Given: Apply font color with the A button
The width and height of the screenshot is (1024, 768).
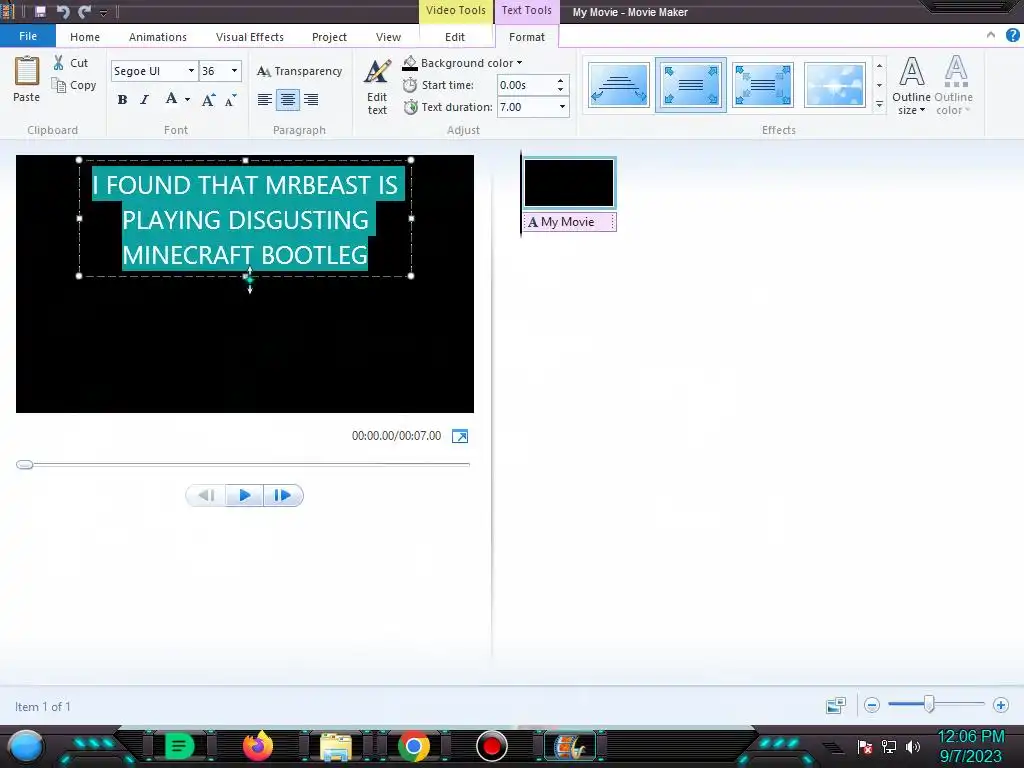Looking at the screenshot, I should point(171,99).
